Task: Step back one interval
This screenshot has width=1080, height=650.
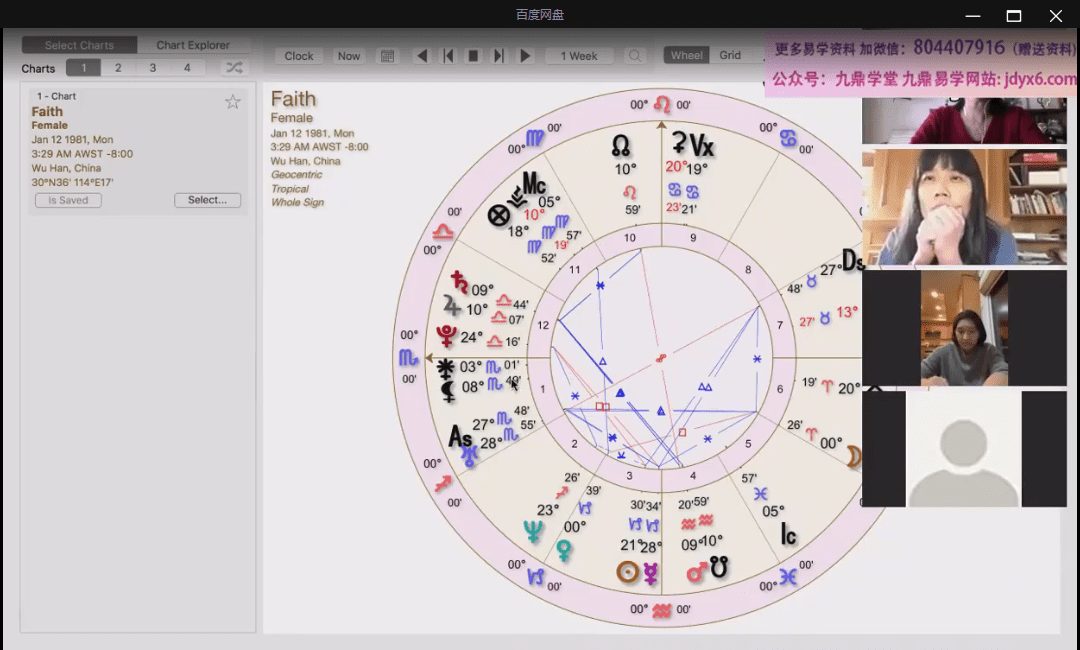Action: pos(448,56)
